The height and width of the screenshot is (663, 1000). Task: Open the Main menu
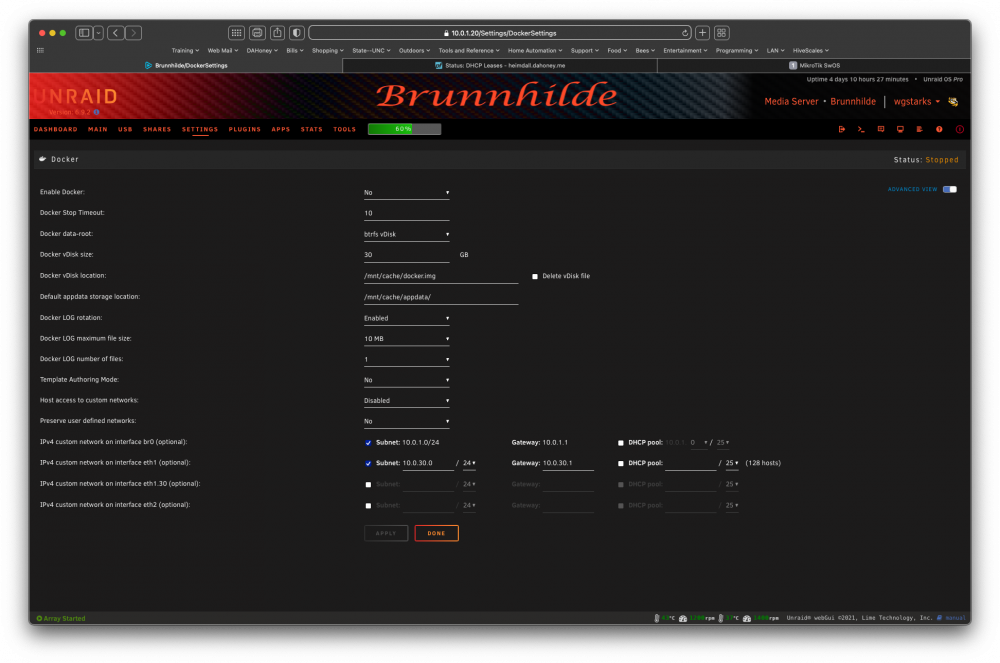[x=98, y=129]
